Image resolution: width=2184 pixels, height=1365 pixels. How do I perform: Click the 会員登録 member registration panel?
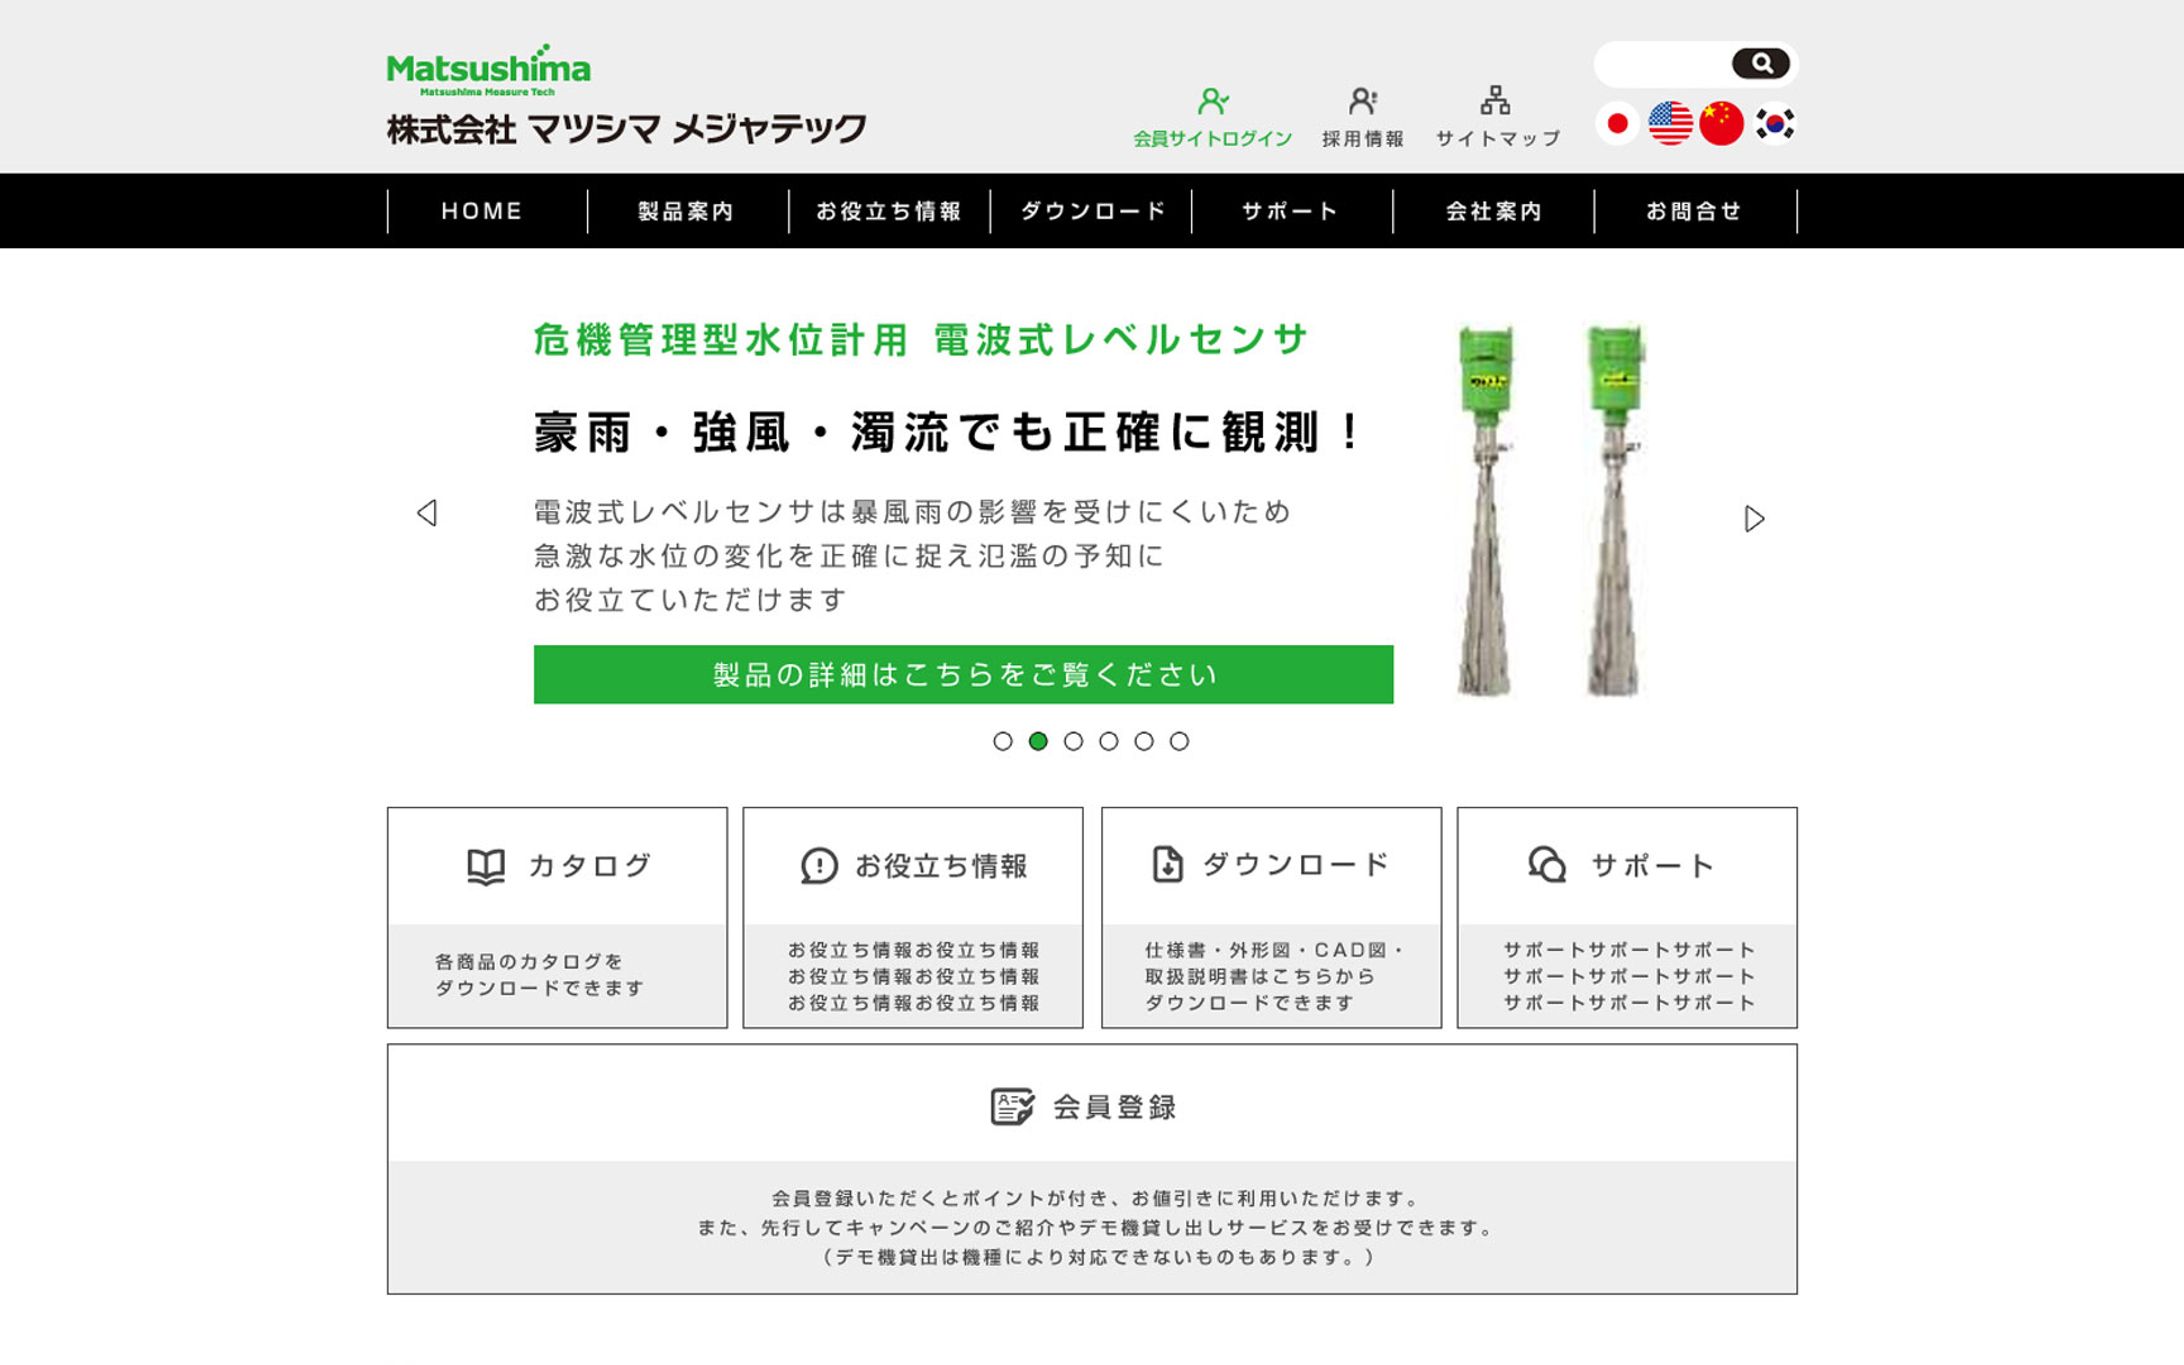1091,1168
